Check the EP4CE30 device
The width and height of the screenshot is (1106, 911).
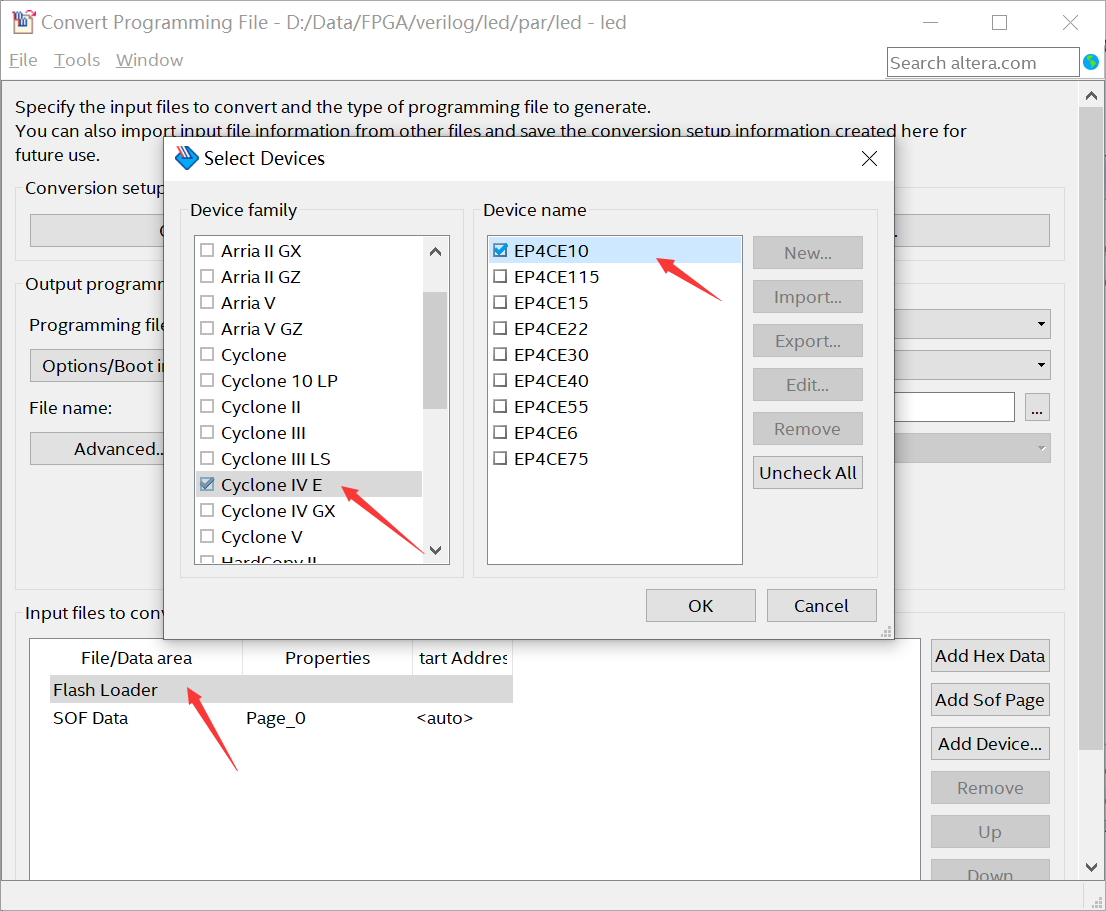[x=500, y=355]
